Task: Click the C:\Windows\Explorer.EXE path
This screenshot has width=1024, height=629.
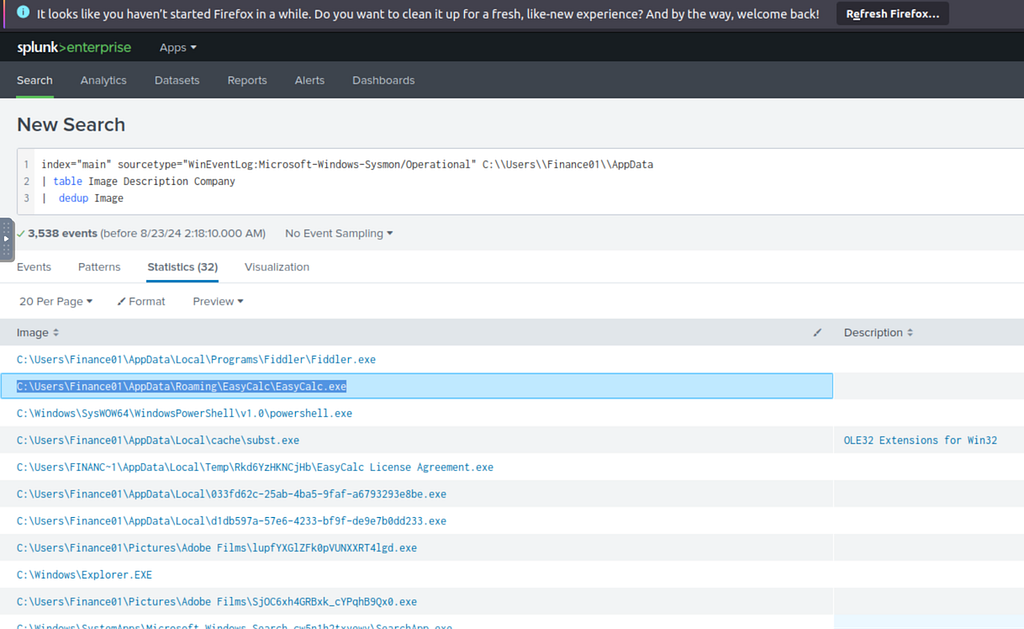Action: point(84,575)
